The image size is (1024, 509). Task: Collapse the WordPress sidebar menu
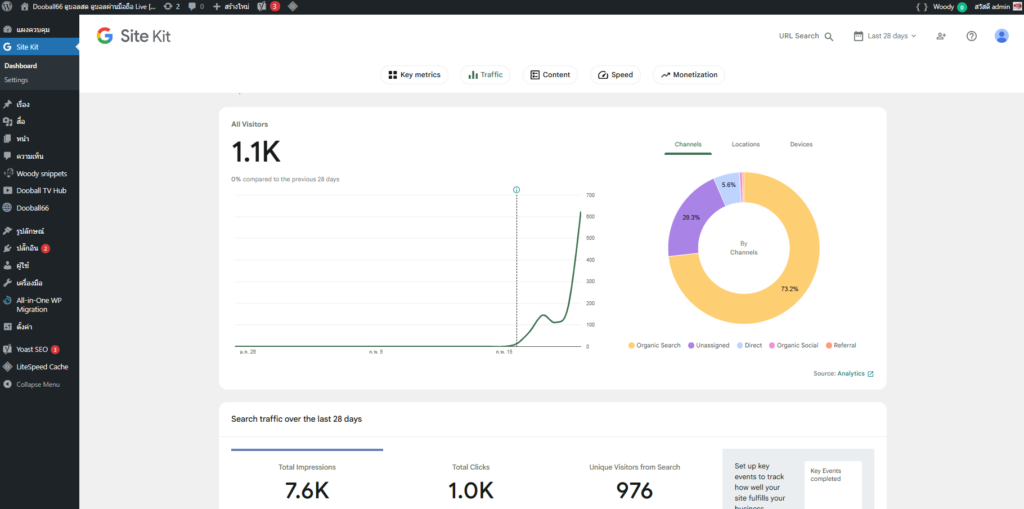click(x=37, y=384)
